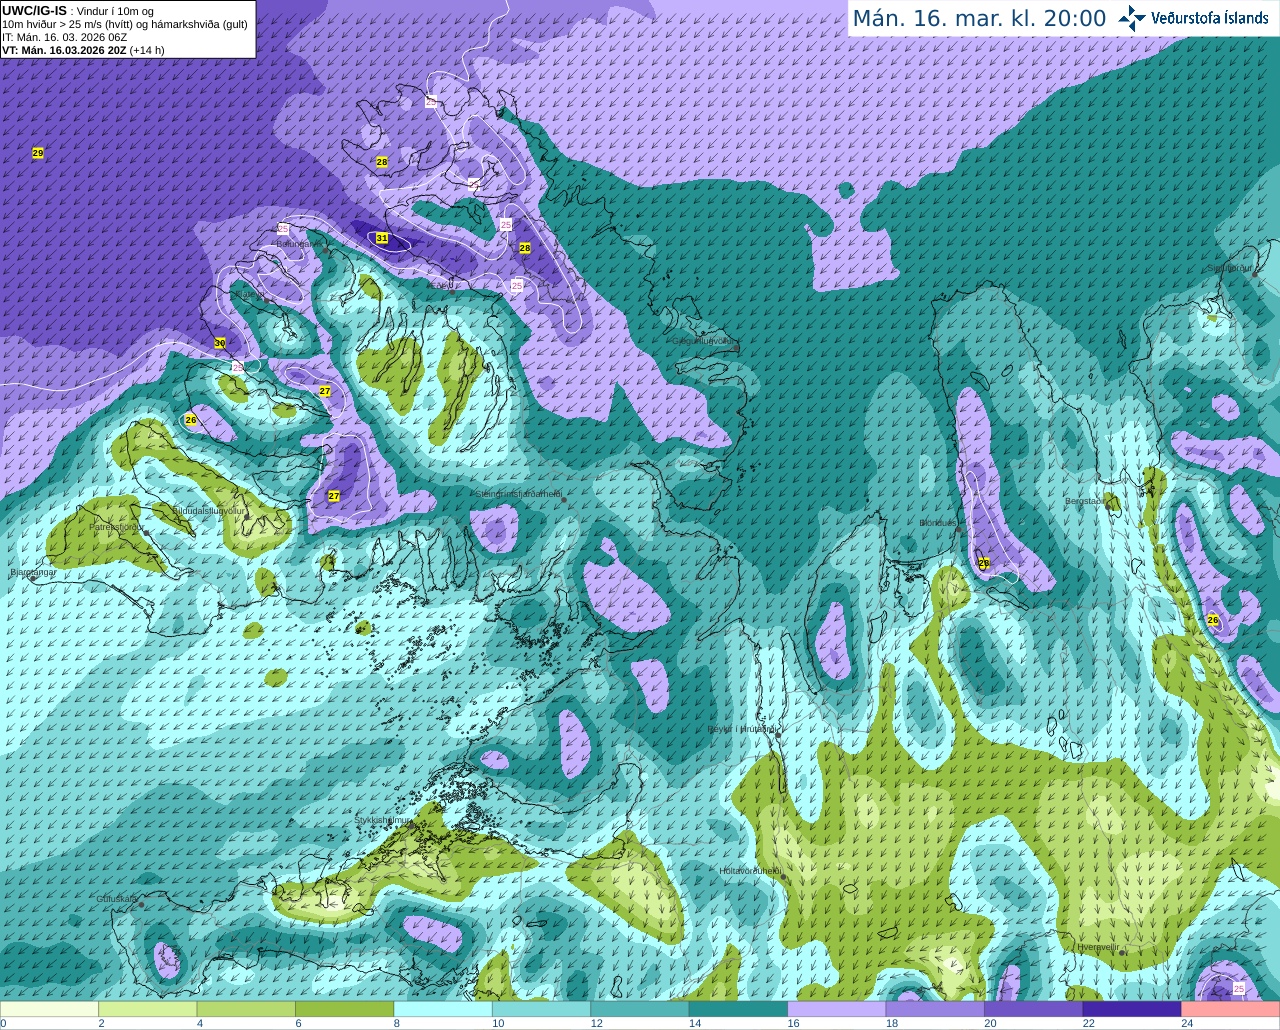Click the green 4–6 m/s scale swatch

246,1009
